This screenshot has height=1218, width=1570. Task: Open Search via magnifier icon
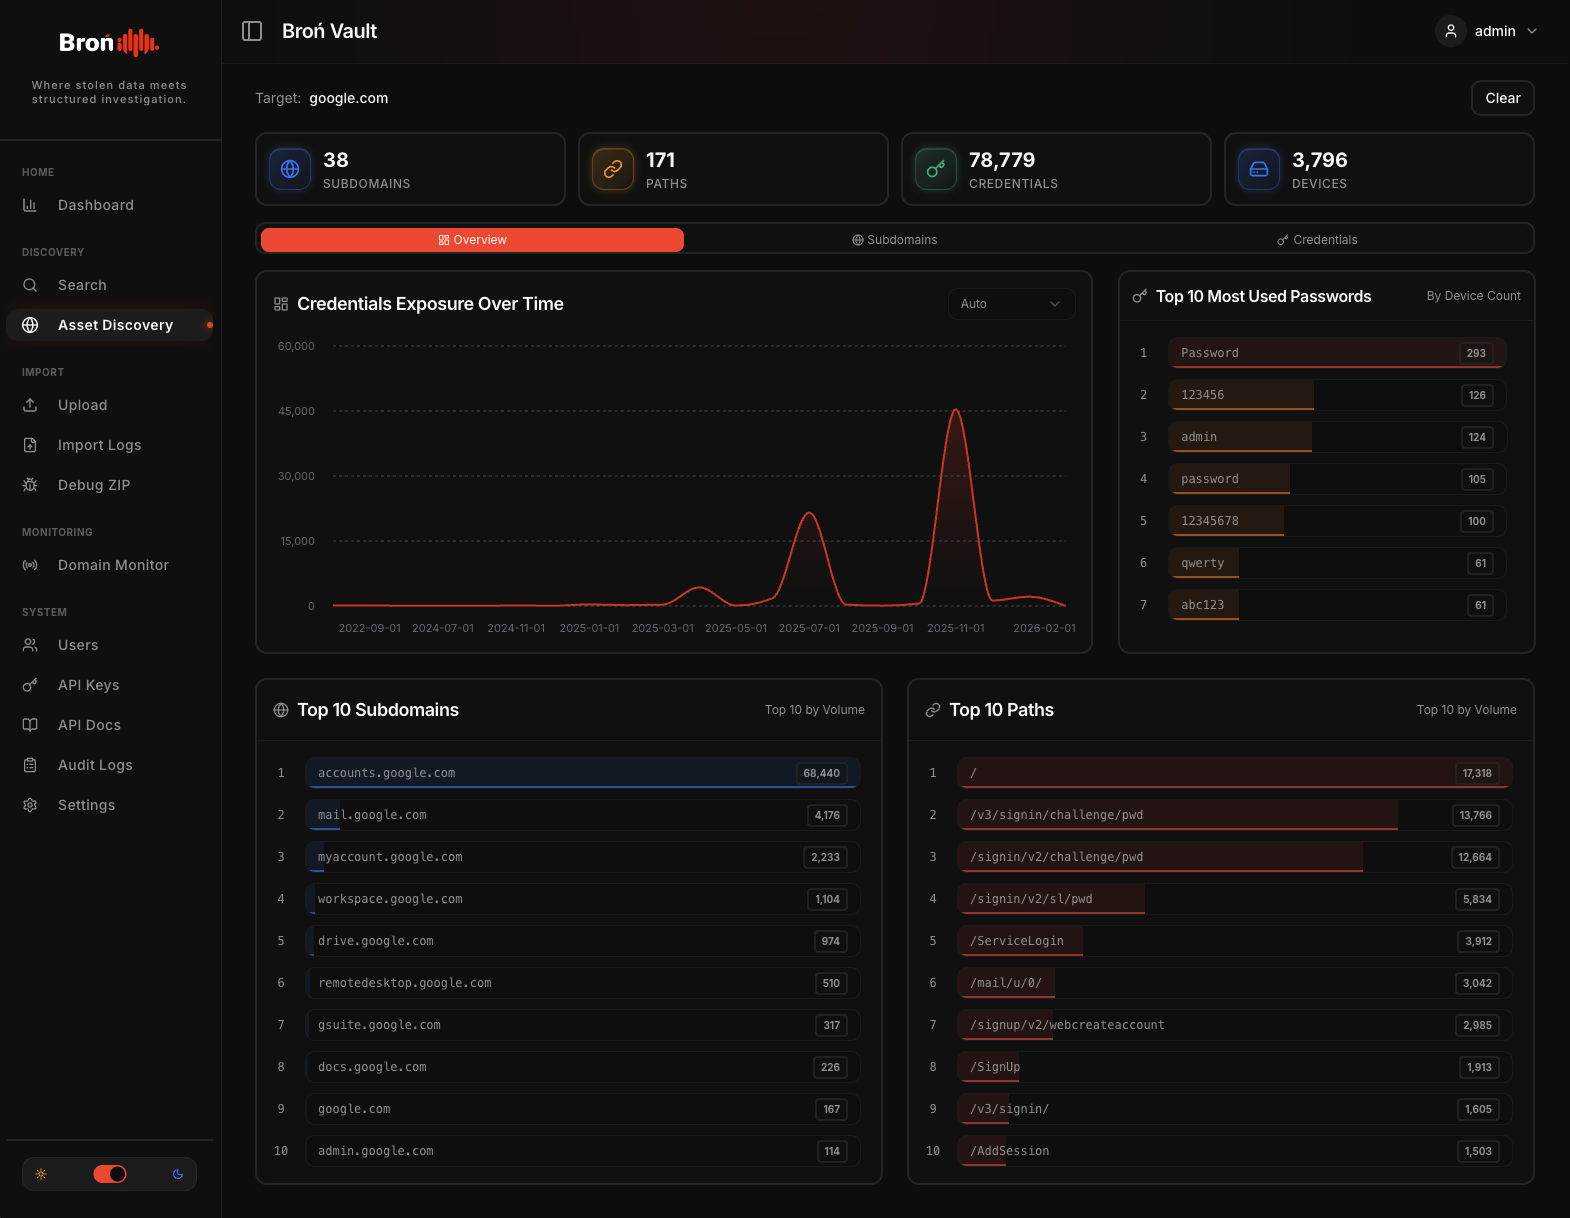30,285
